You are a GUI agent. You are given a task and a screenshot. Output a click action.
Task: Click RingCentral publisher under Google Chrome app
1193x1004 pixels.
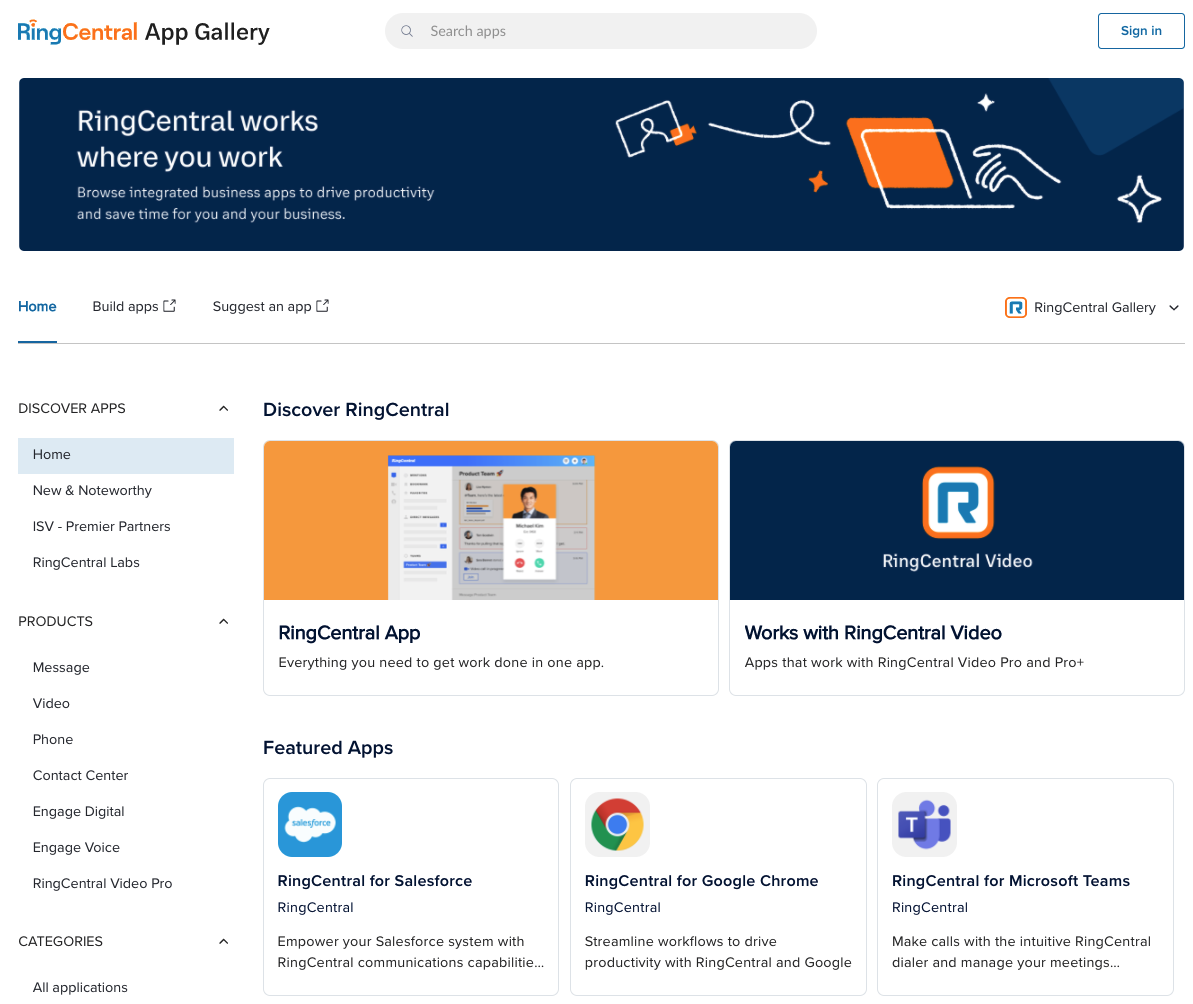click(x=622, y=907)
